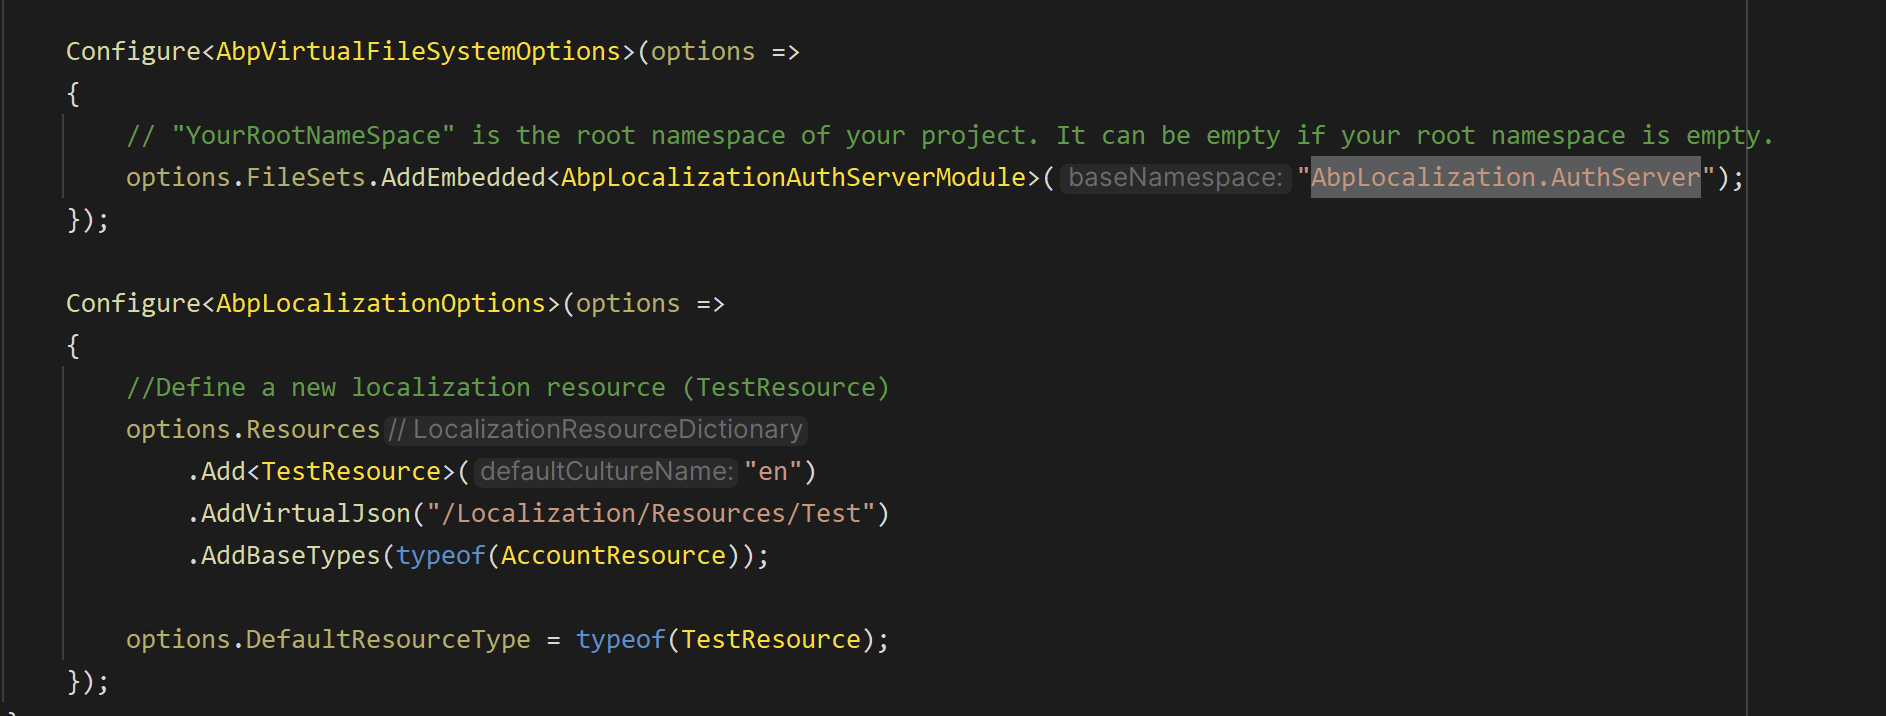The height and width of the screenshot is (716, 1886).
Task: Click the highlighted AbpLocalization.AuthServer string
Action: [x=1505, y=177]
